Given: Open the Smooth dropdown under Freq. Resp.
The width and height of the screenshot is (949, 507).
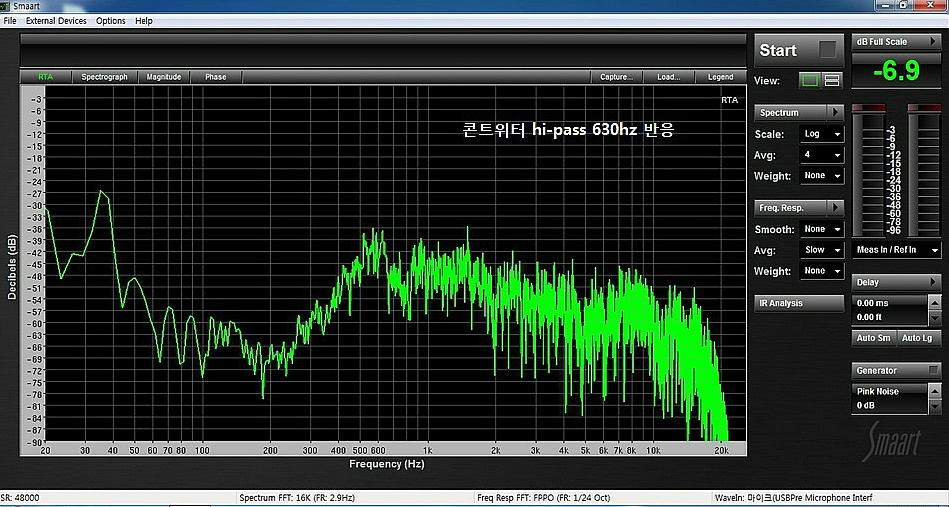Looking at the screenshot, I should [x=822, y=230].
